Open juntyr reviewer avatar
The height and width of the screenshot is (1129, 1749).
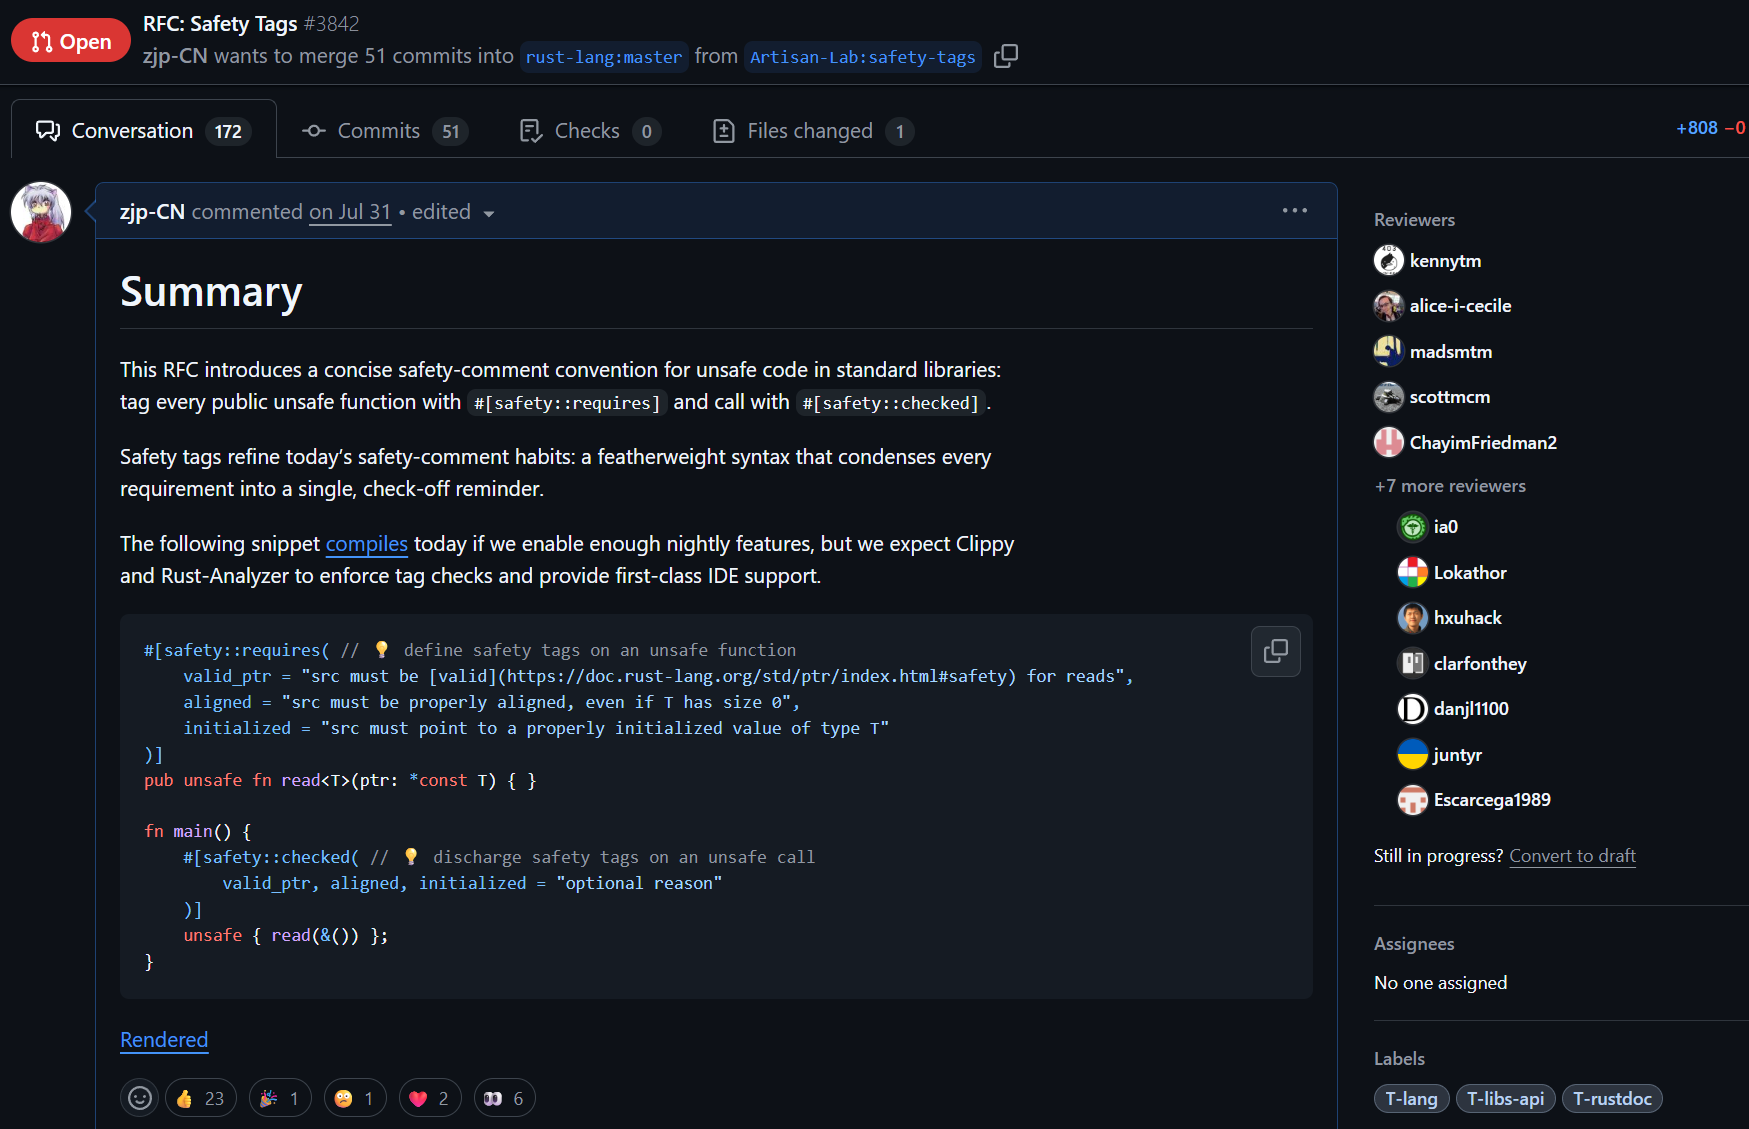(x=1412, y=754)
